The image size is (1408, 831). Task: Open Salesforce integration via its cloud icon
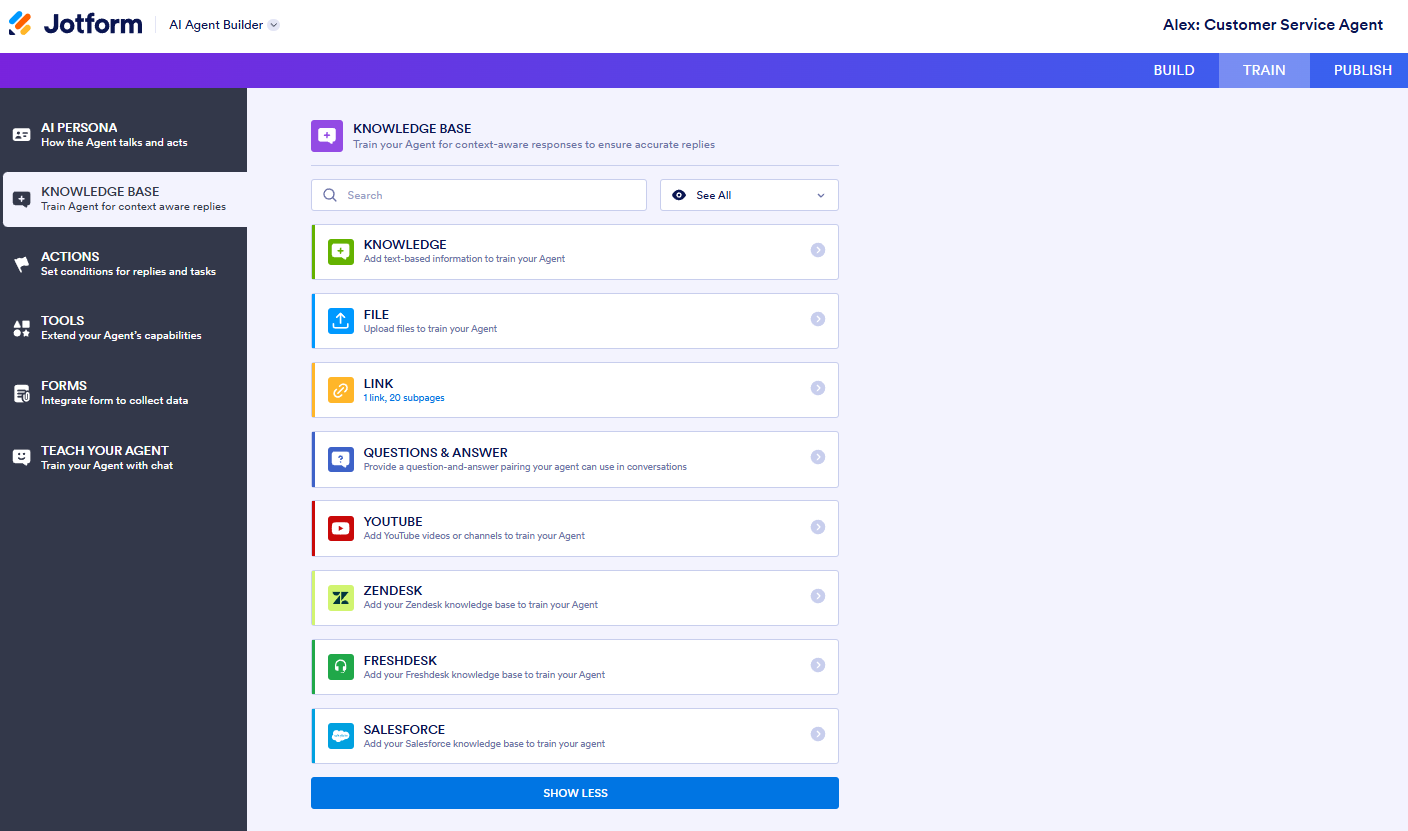(340, 735)
